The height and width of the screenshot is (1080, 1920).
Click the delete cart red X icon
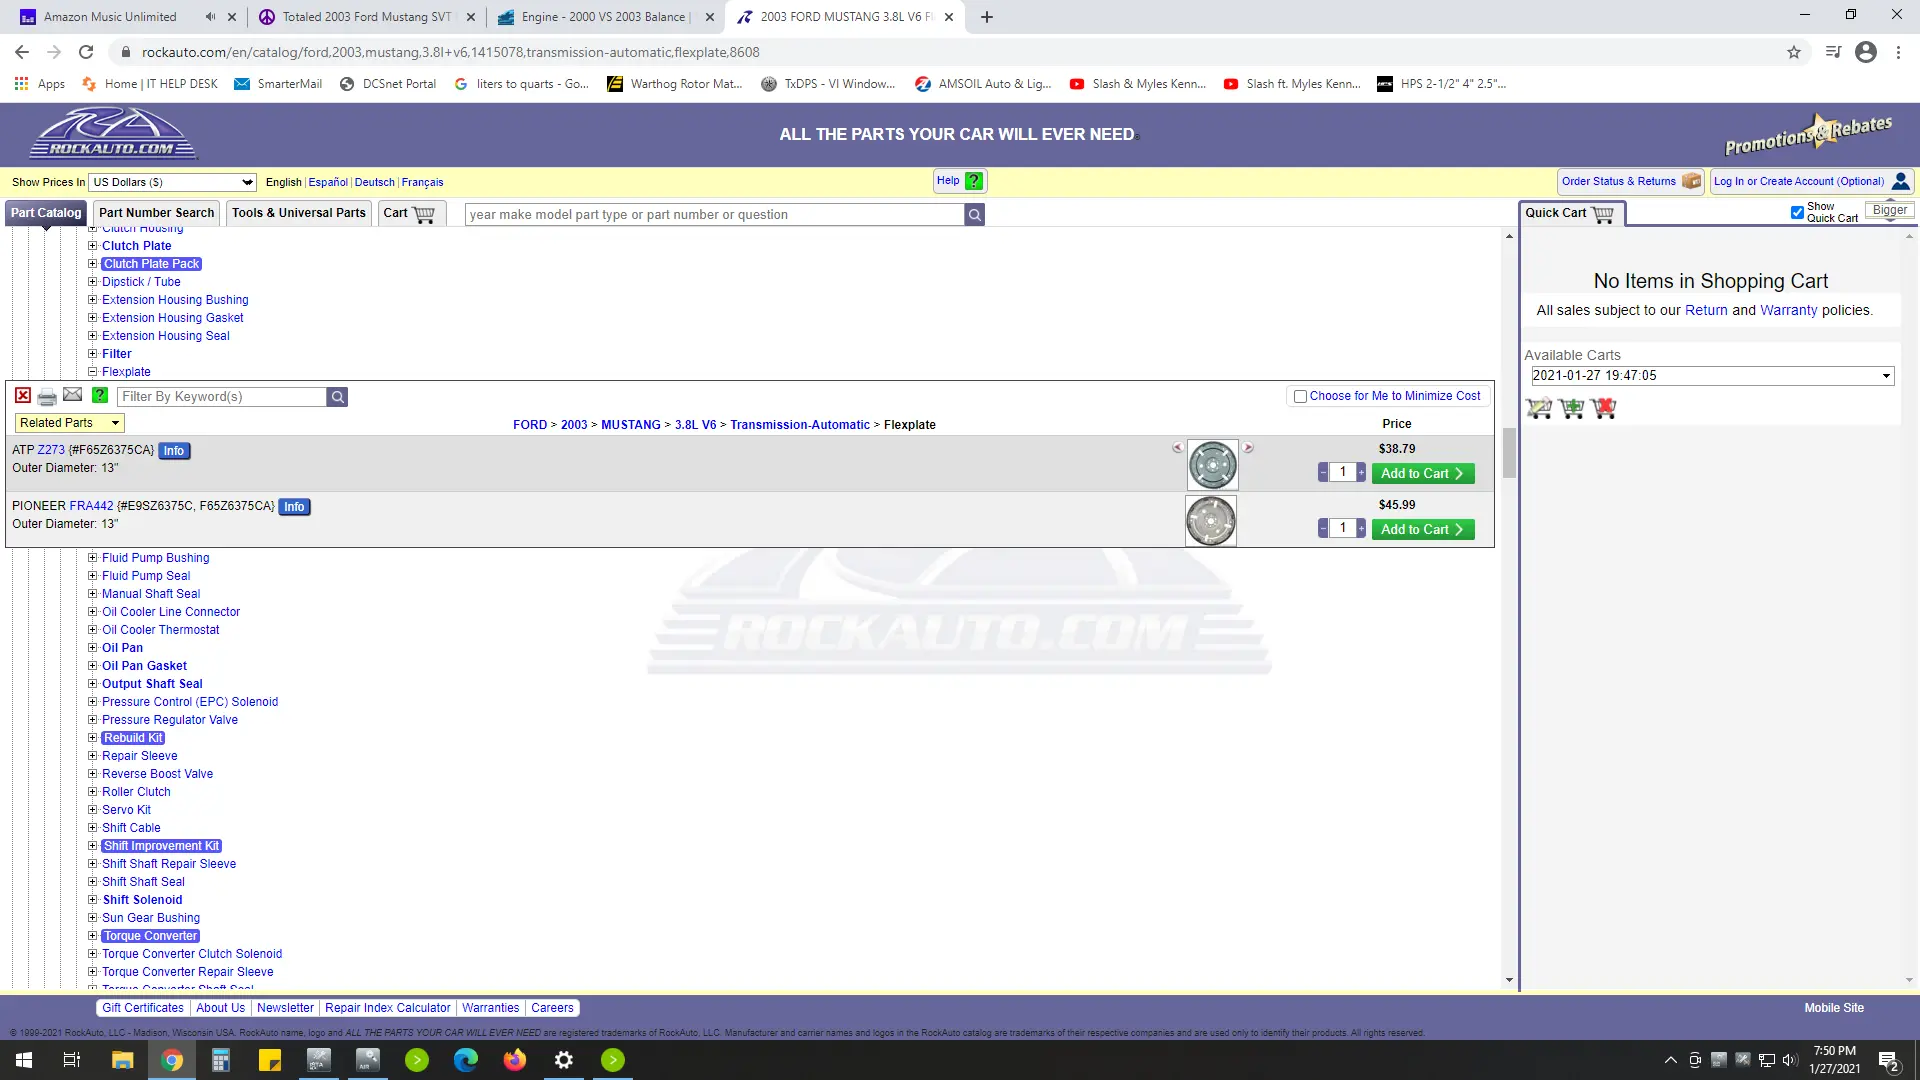(x=1604, y=408)
